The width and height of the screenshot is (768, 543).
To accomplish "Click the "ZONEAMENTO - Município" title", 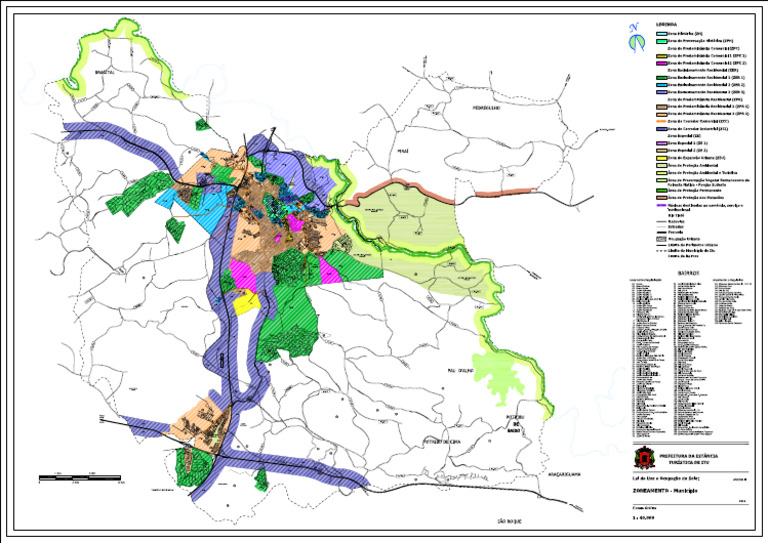I will tap(665, 491).
